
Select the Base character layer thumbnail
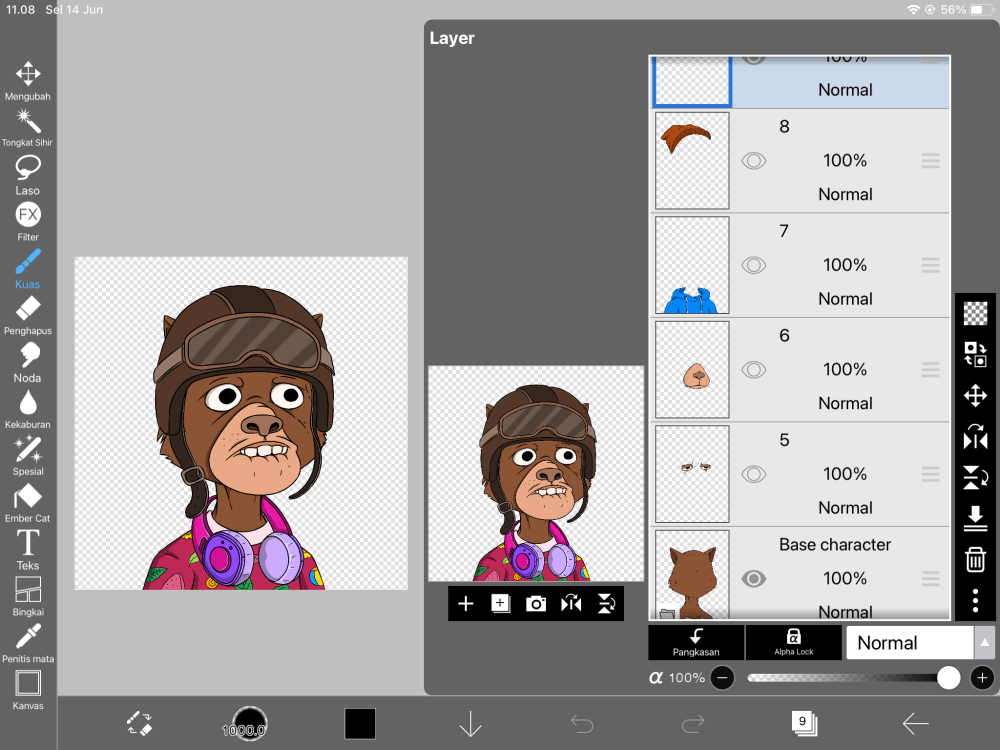[x=692, y=575]
